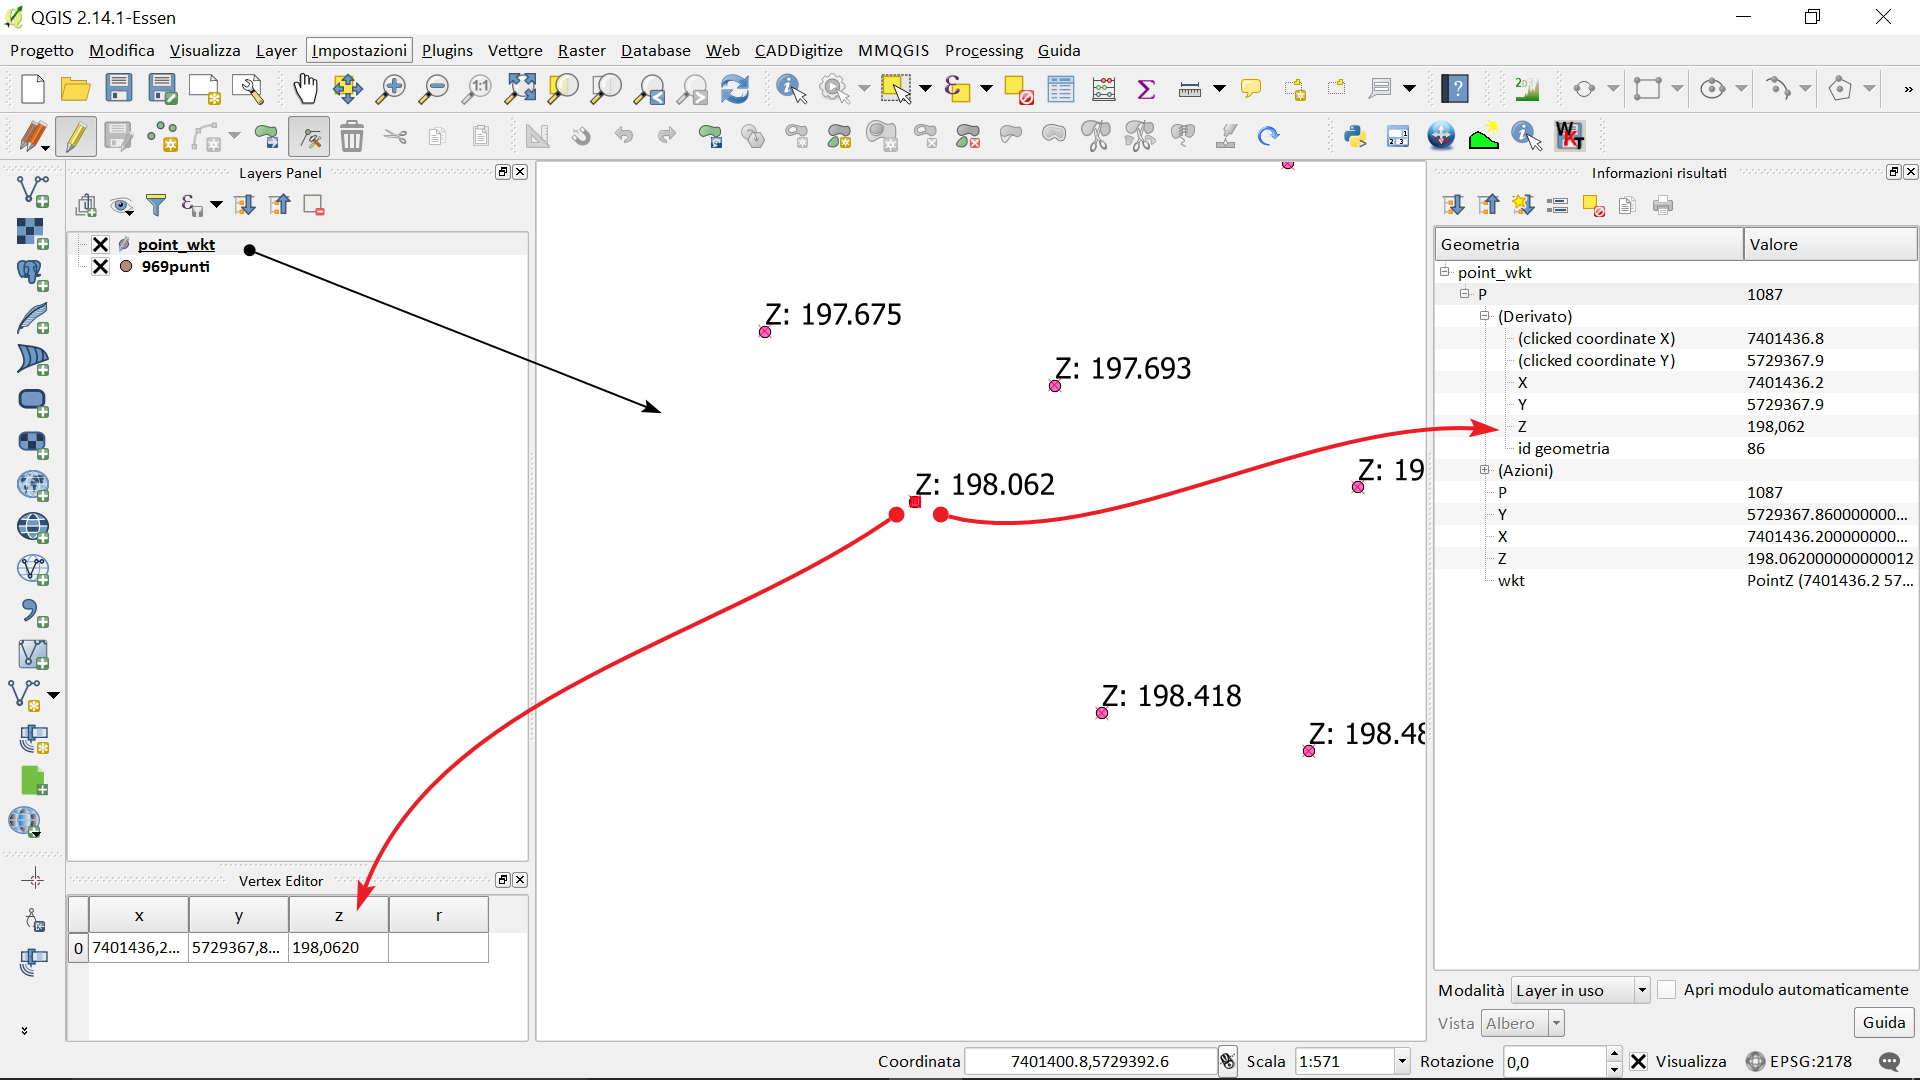This screenshot has height=1080, width=1920.
Task: Click the Node Tool icon
Action: pyautogui.click(x=310, y=136)
